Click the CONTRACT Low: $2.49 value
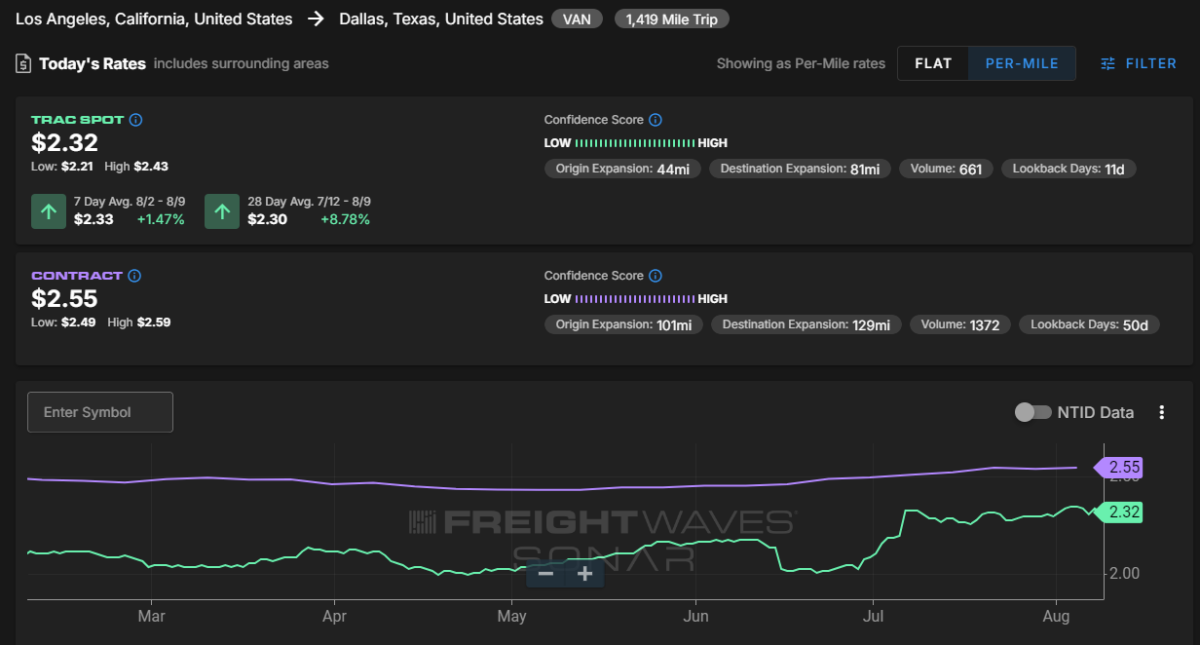Image resolution: width=1200 pixels, height=645 pixels. pyautogui.click(x=63, y=322)
